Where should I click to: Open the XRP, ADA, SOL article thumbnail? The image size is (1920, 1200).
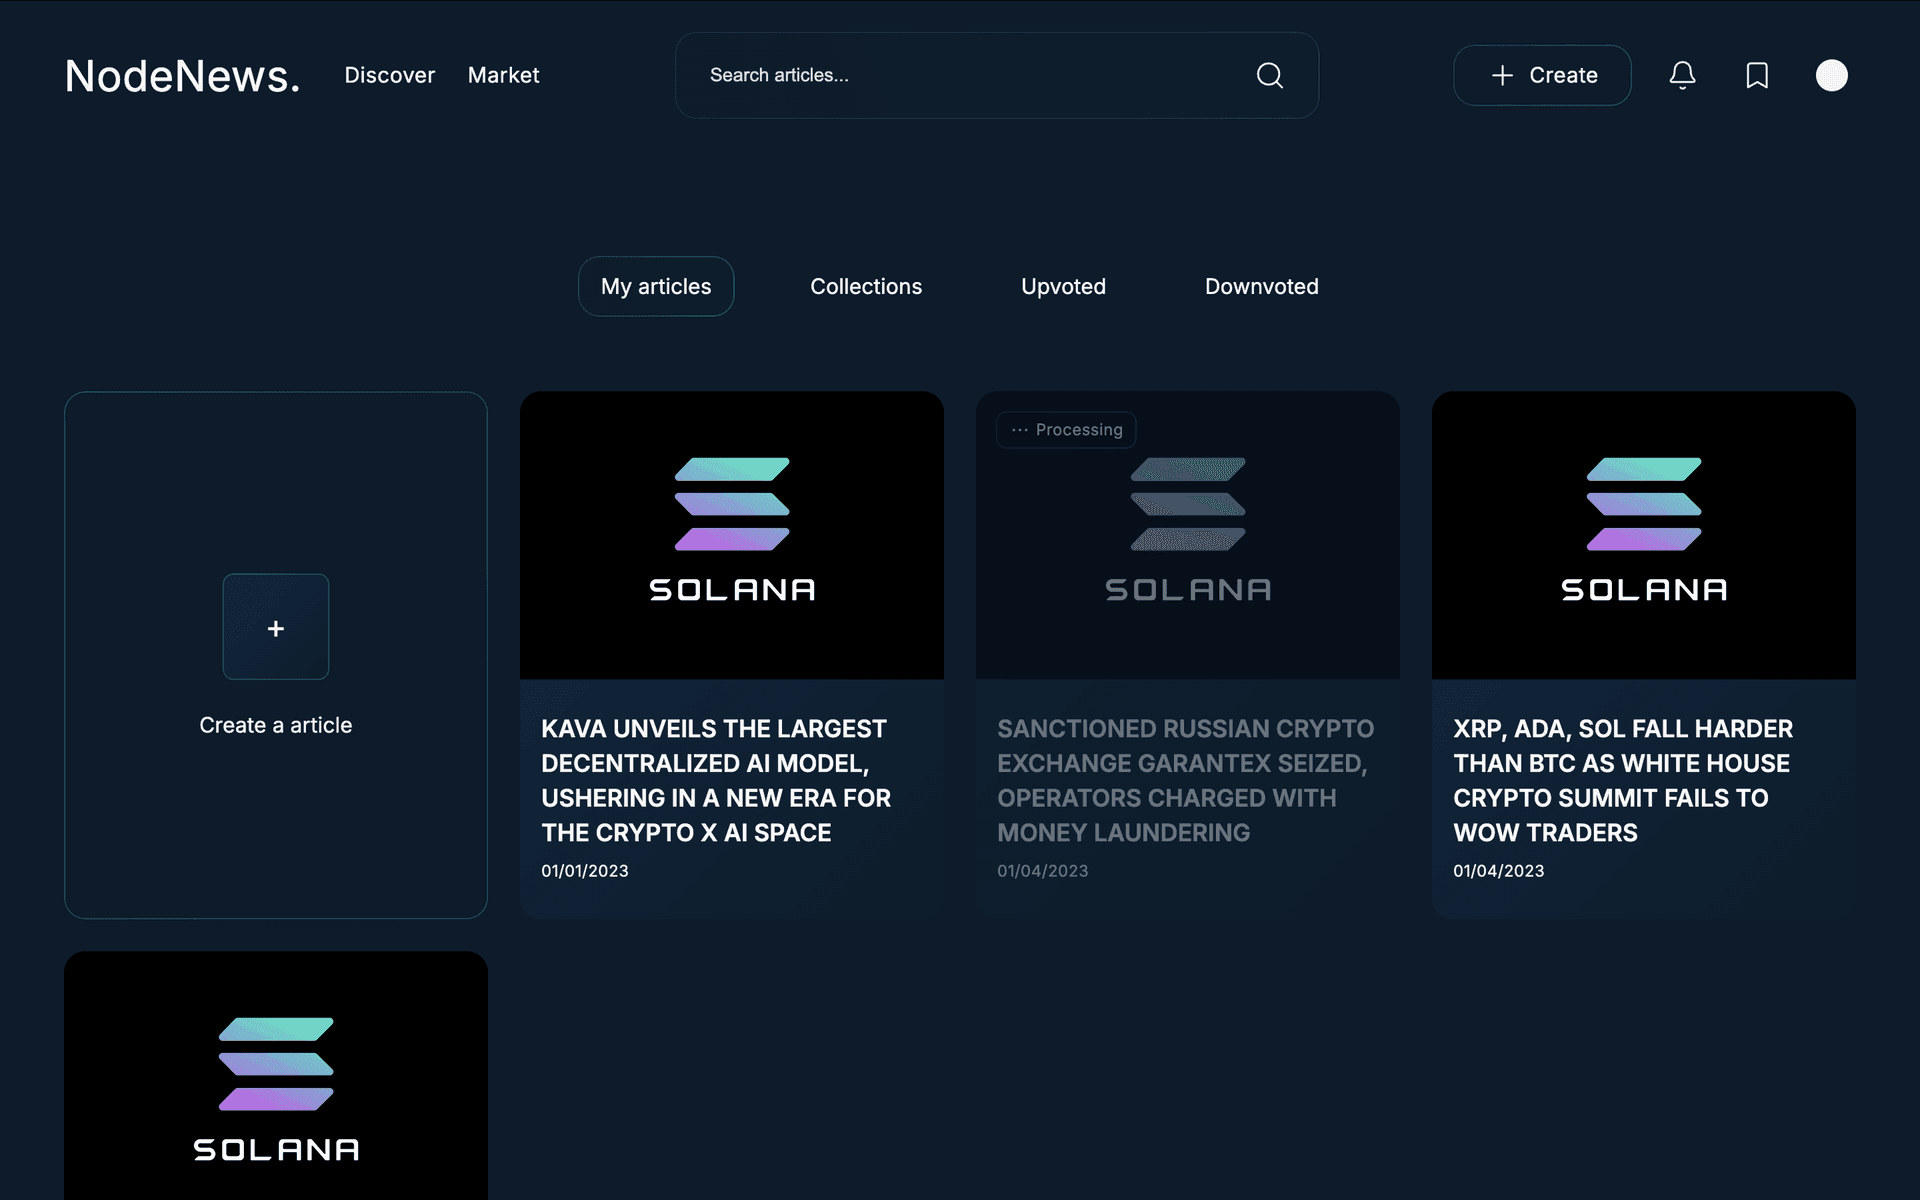click(x=1644, y=535)
